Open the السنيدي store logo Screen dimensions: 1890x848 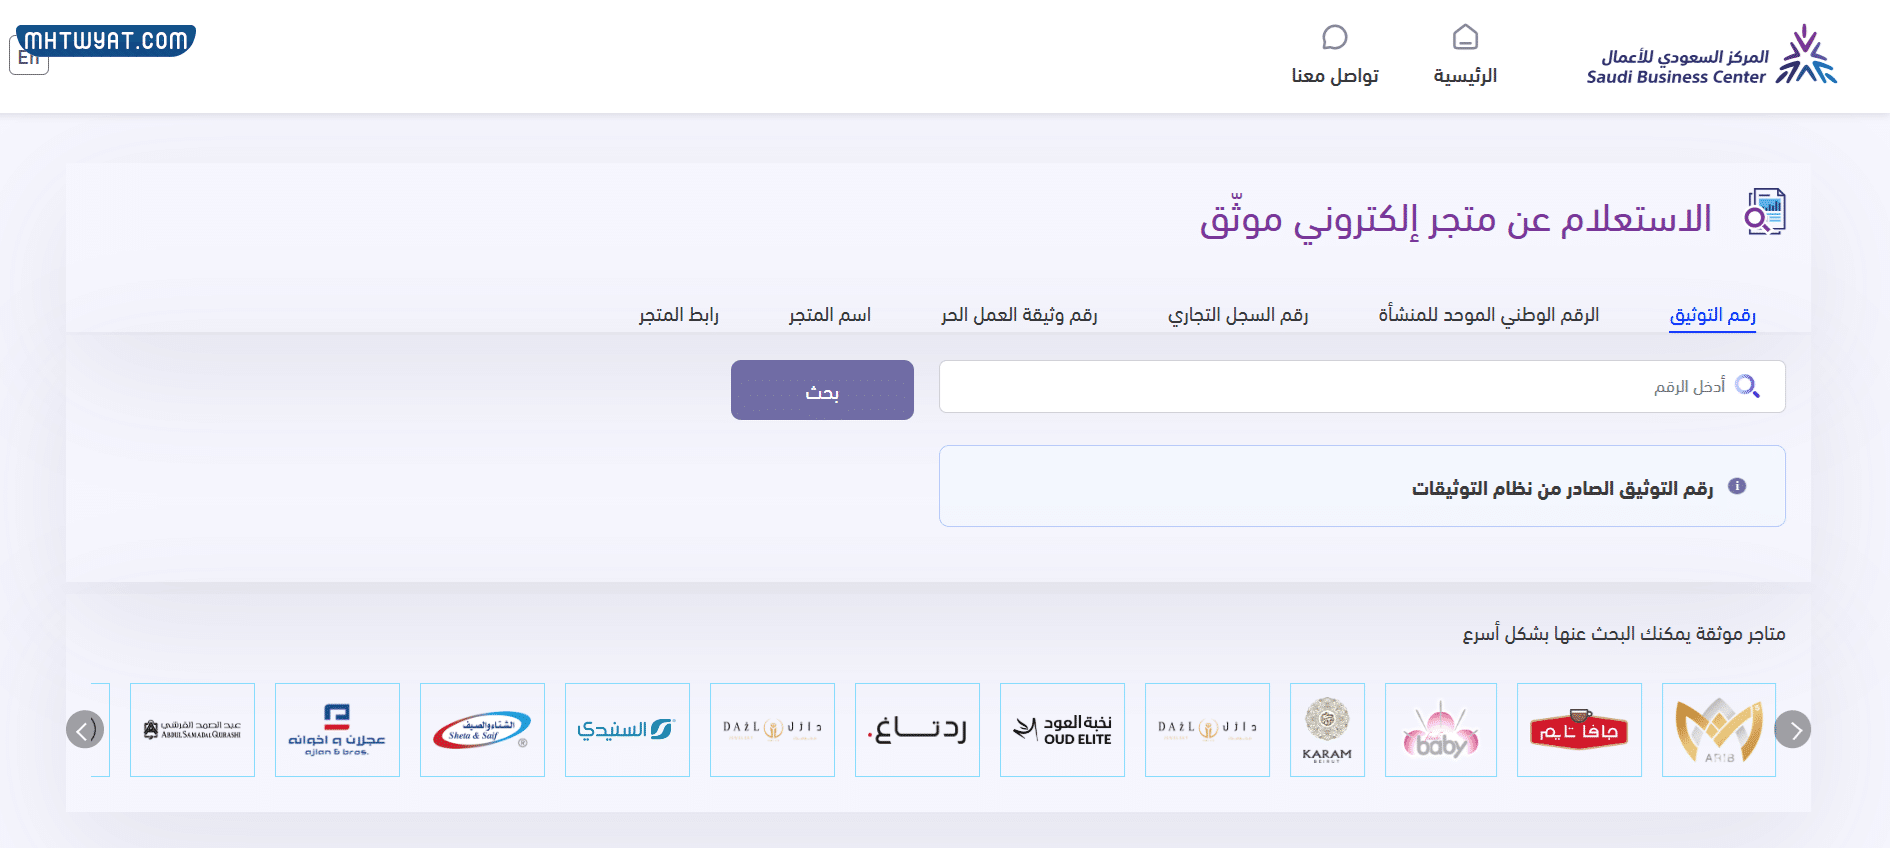[627, 730]
